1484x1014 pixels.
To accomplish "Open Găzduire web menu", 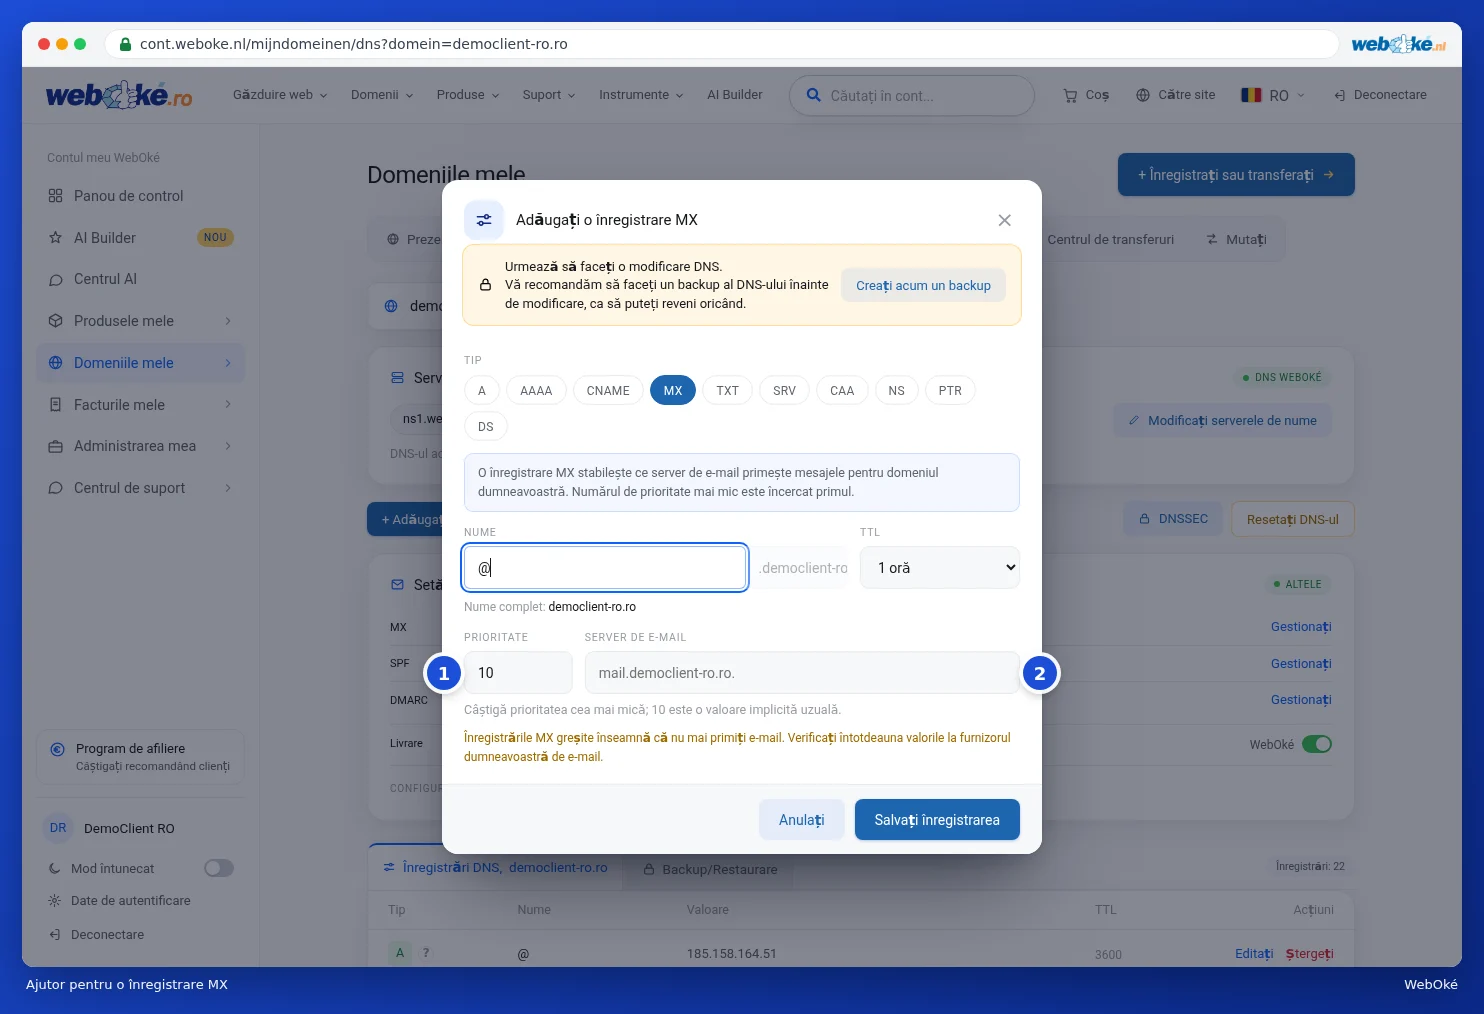I will [280, 95].
